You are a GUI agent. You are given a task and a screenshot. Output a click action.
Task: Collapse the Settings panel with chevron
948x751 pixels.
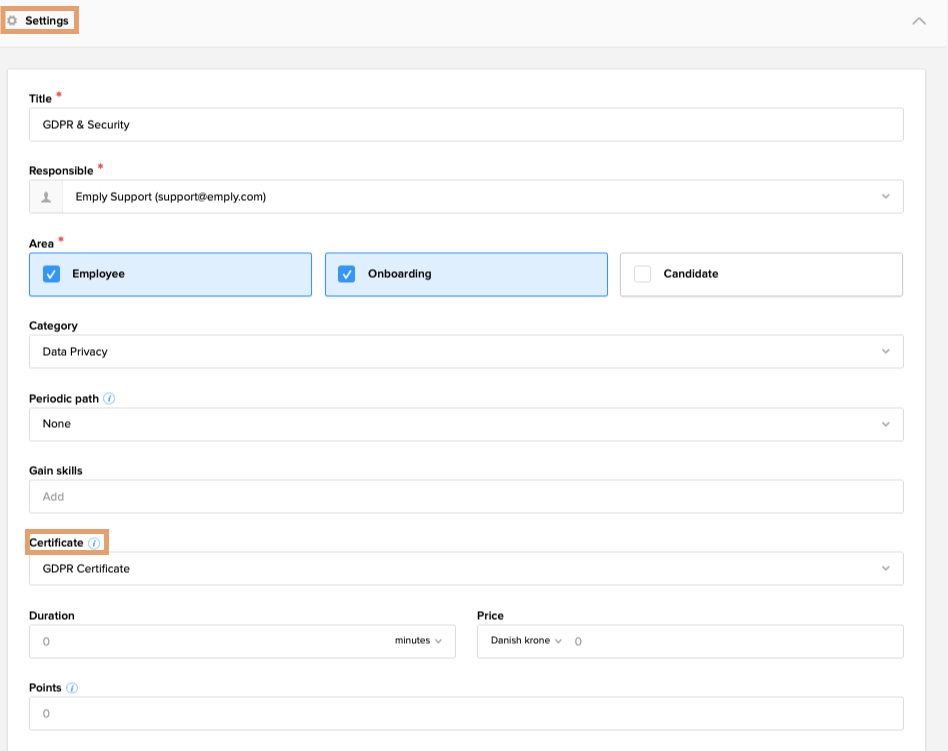919,21
